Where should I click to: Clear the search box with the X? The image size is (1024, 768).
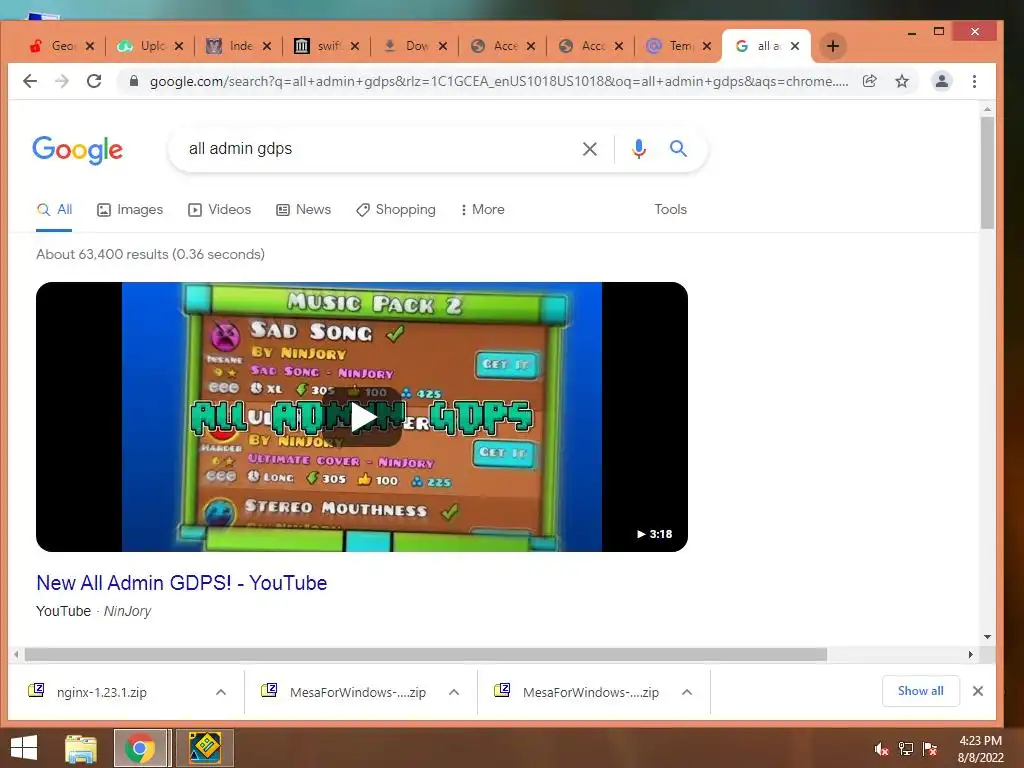tap(590, 149)
